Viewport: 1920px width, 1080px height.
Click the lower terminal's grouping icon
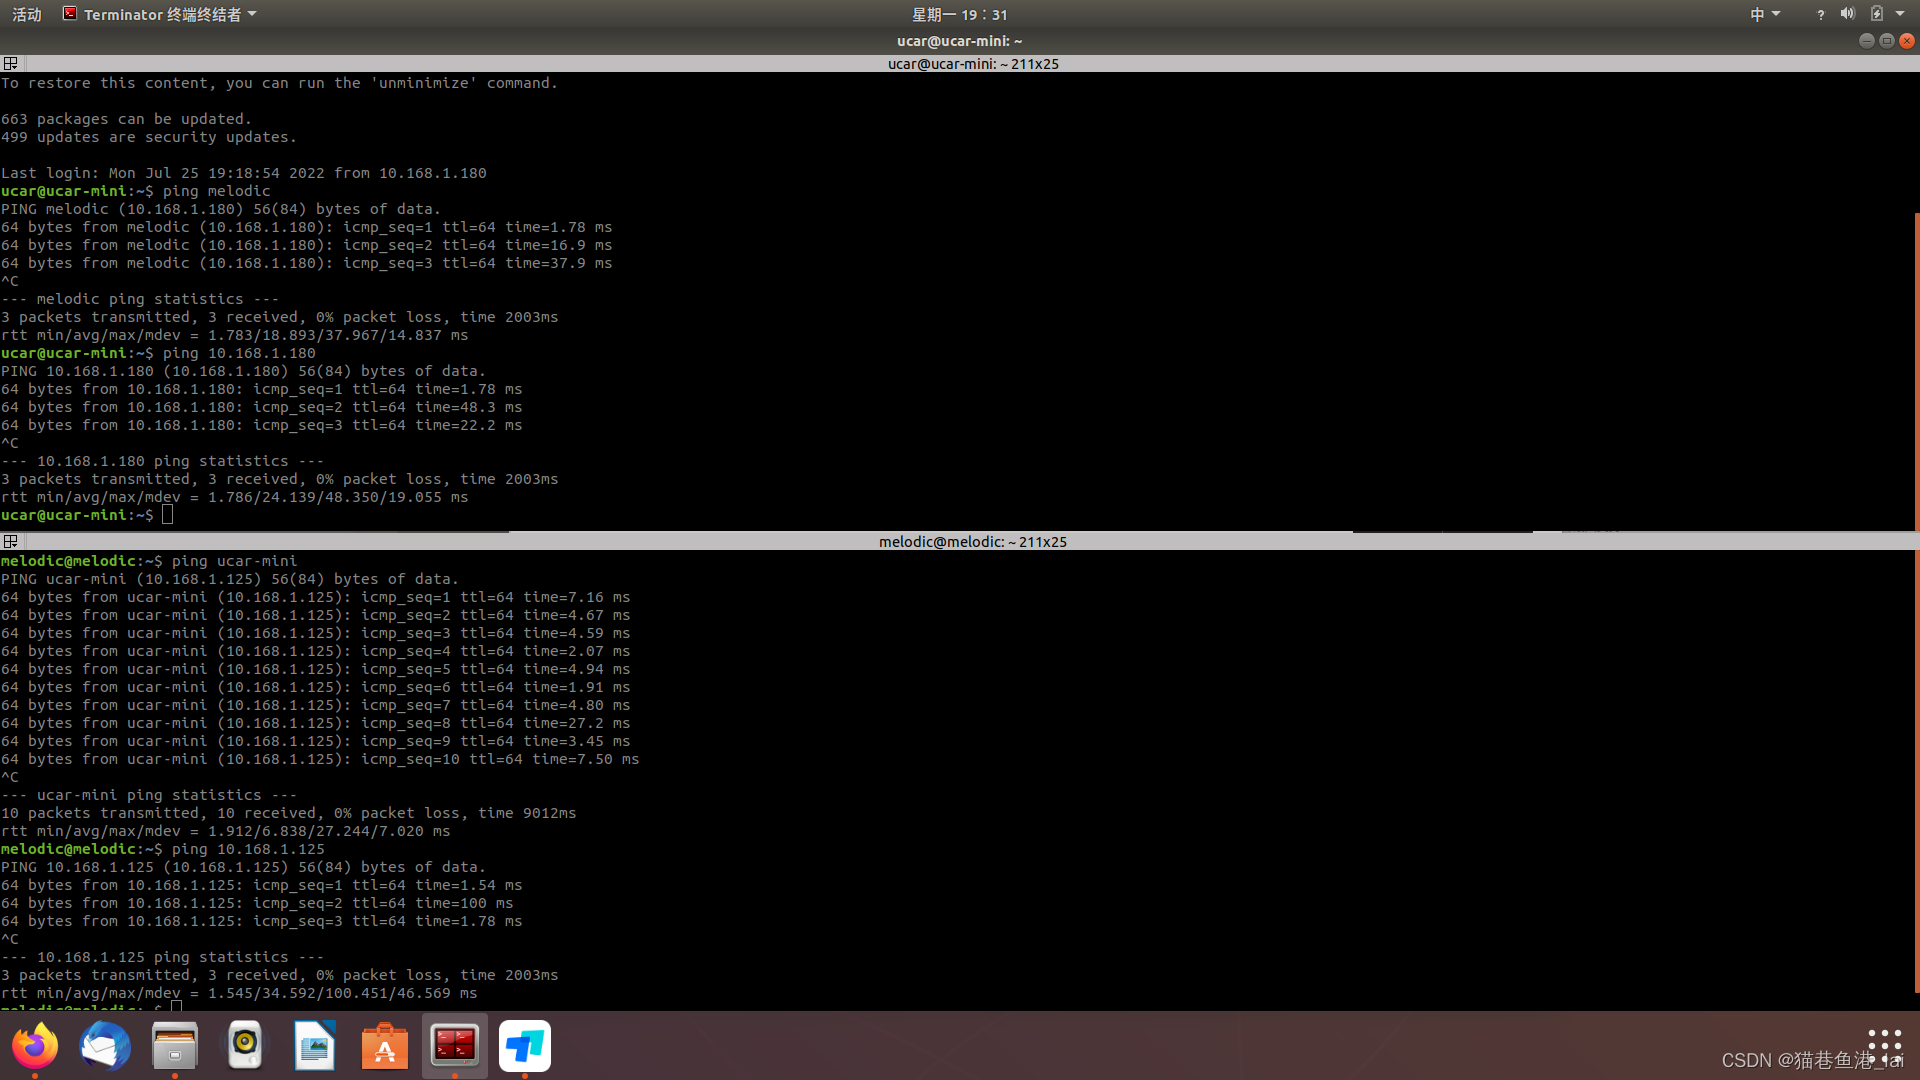(11, 541)
